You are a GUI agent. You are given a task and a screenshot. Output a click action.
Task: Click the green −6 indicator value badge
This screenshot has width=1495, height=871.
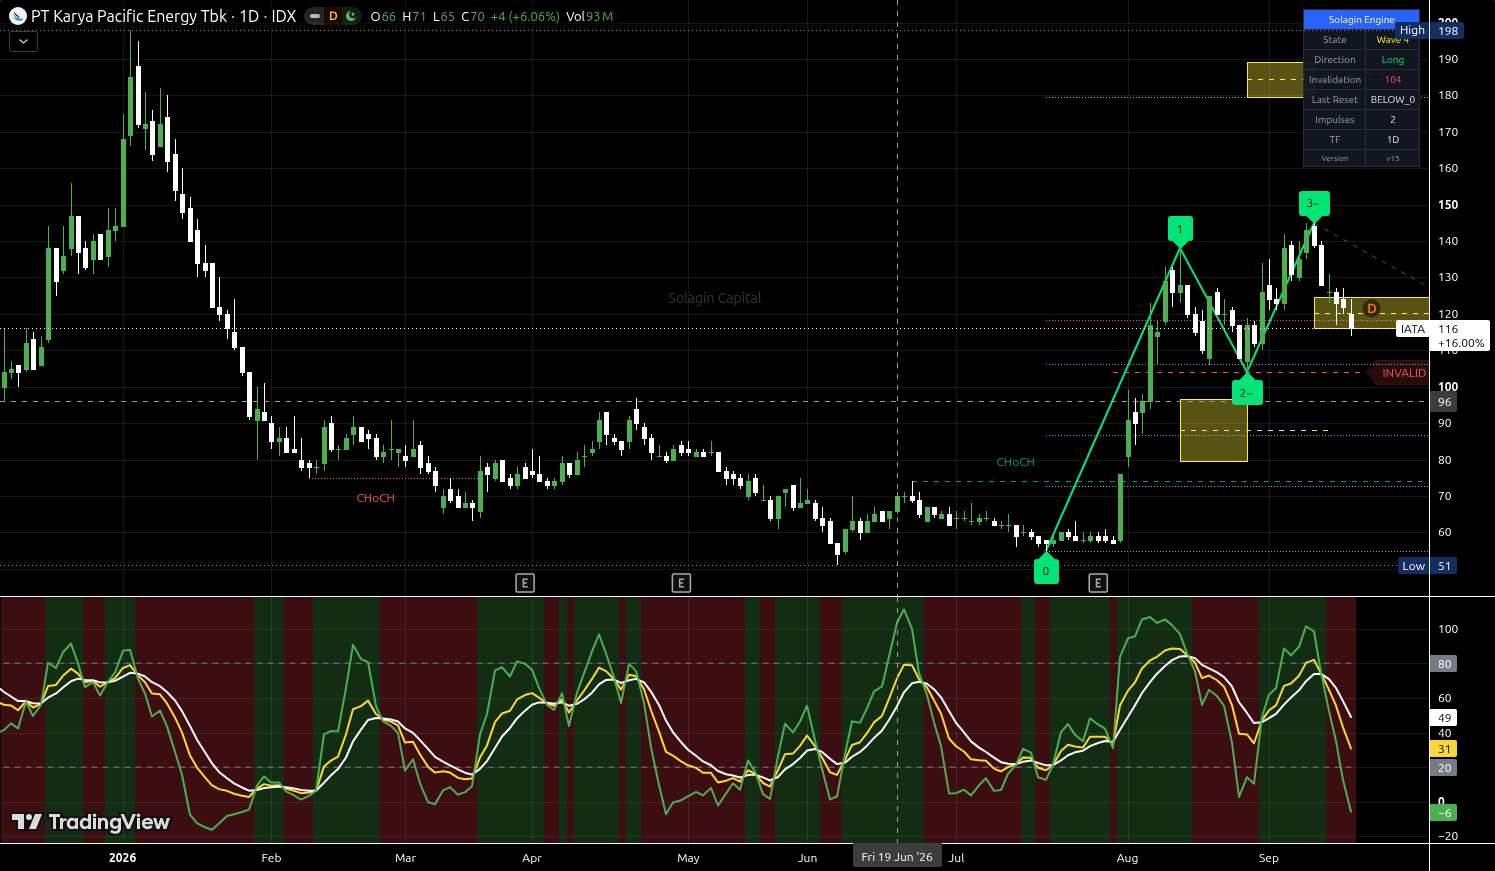coord(1445,813)
